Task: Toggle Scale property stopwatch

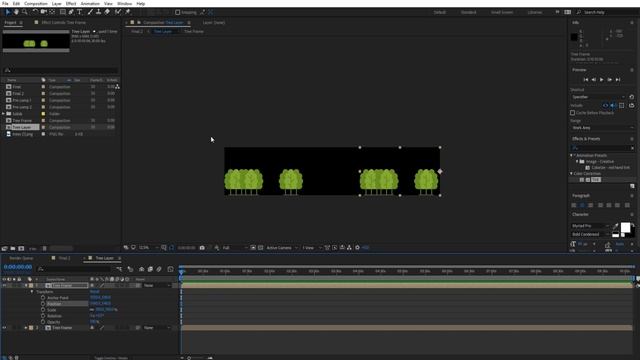Action: click(x=43, y=310)
